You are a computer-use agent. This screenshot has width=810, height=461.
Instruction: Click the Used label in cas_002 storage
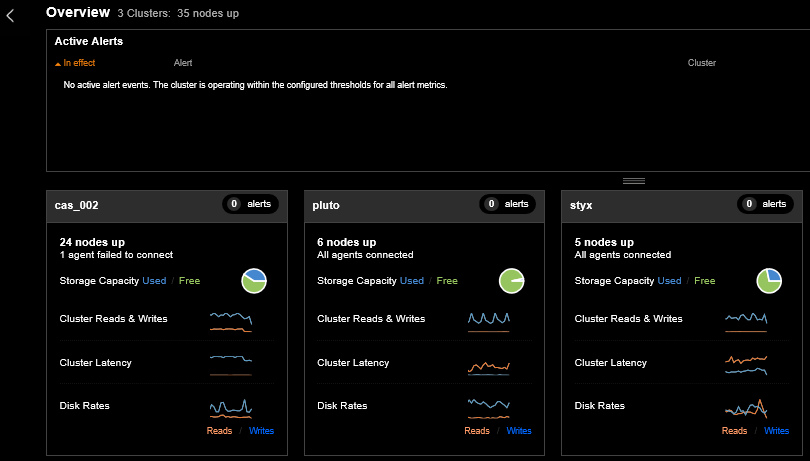coord(154,281)
